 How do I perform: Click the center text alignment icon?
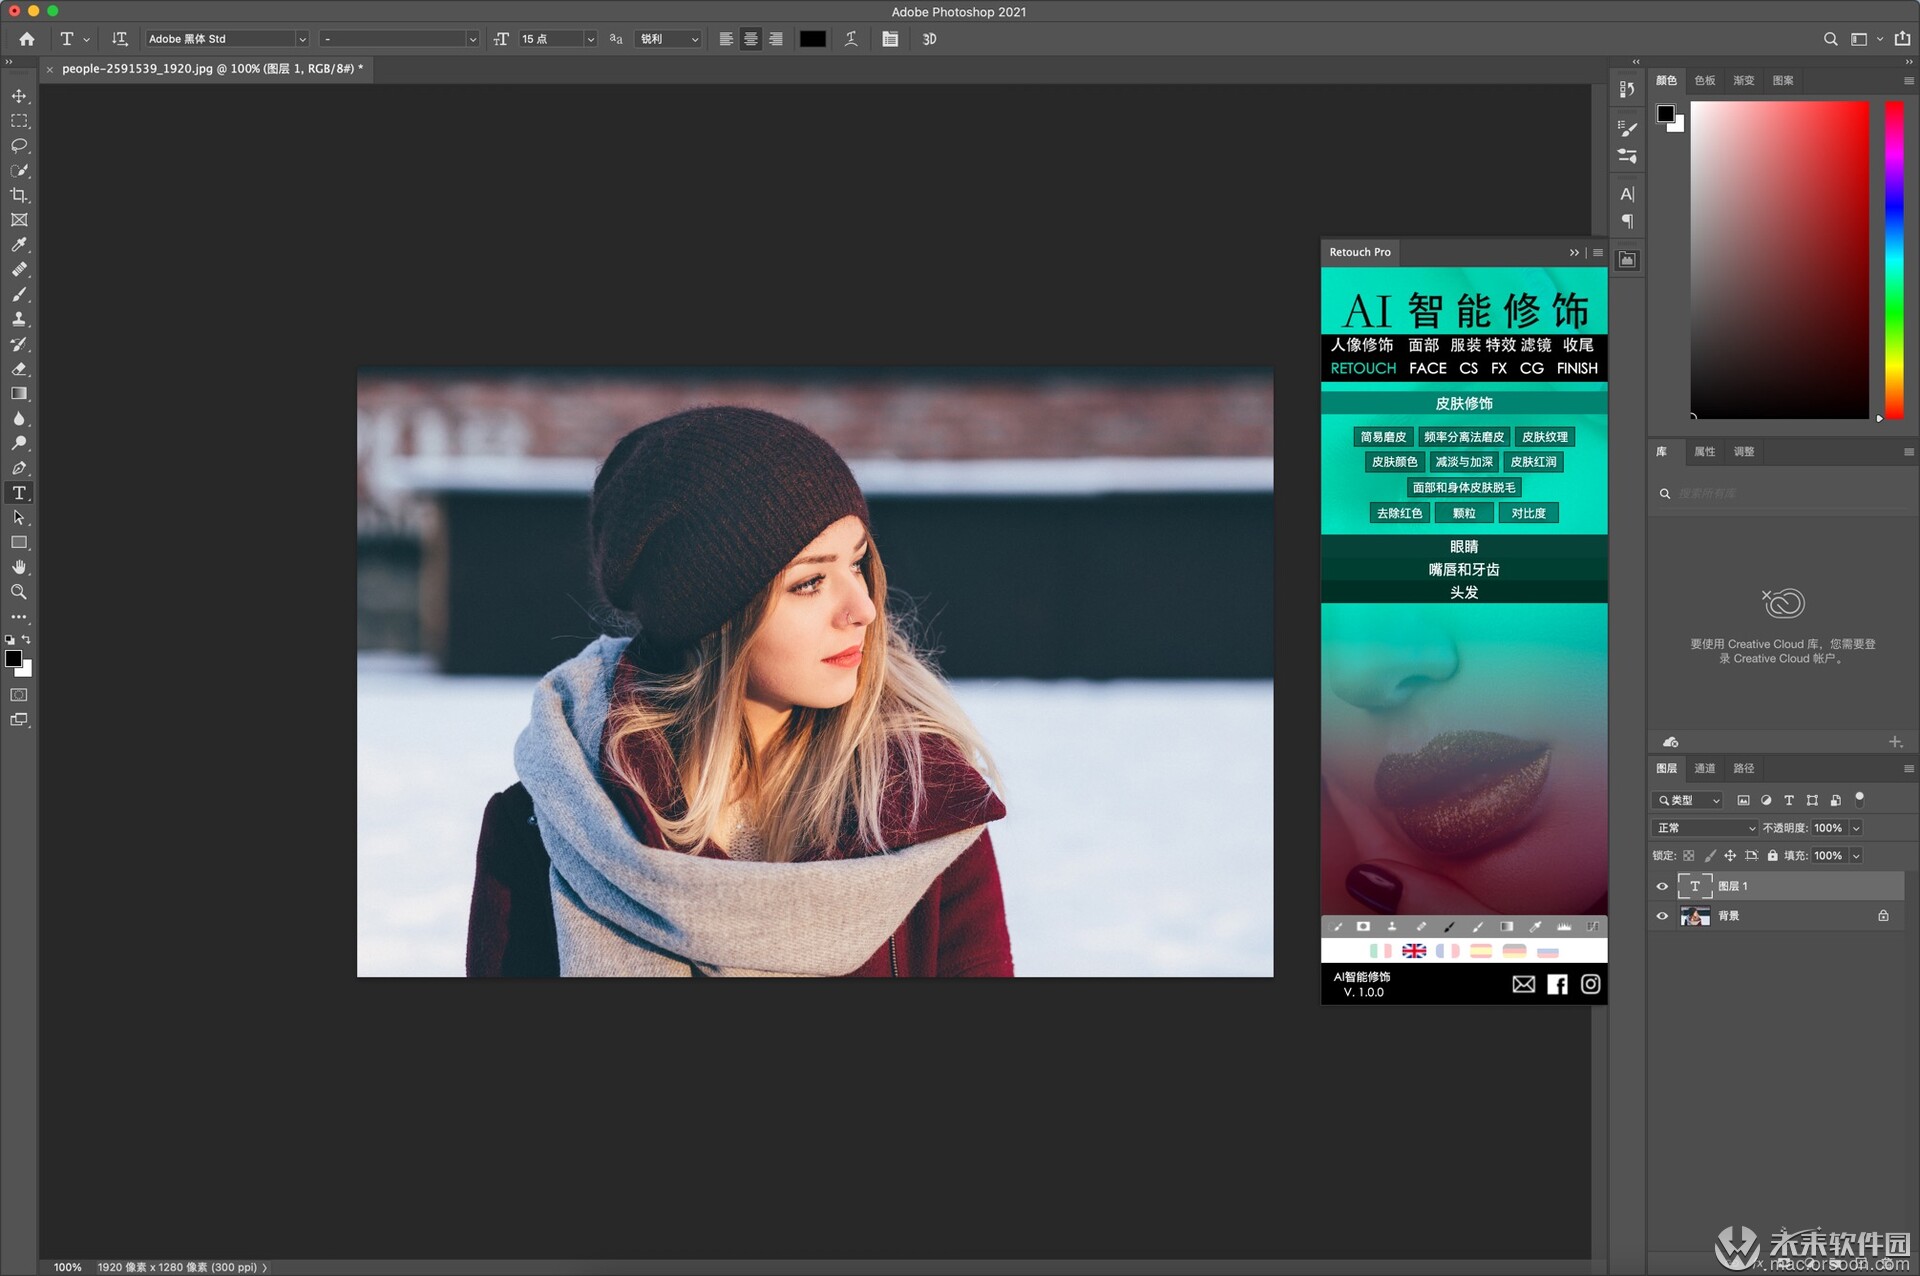751,39
